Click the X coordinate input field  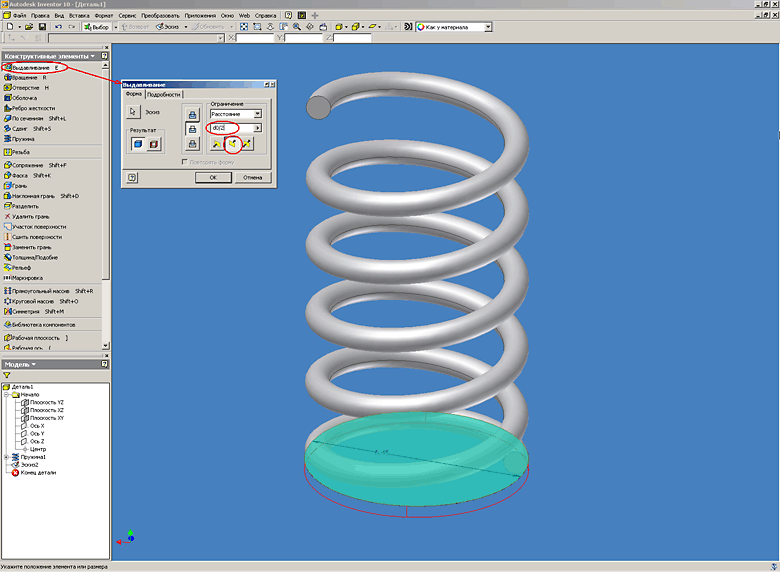pos(255,38)
